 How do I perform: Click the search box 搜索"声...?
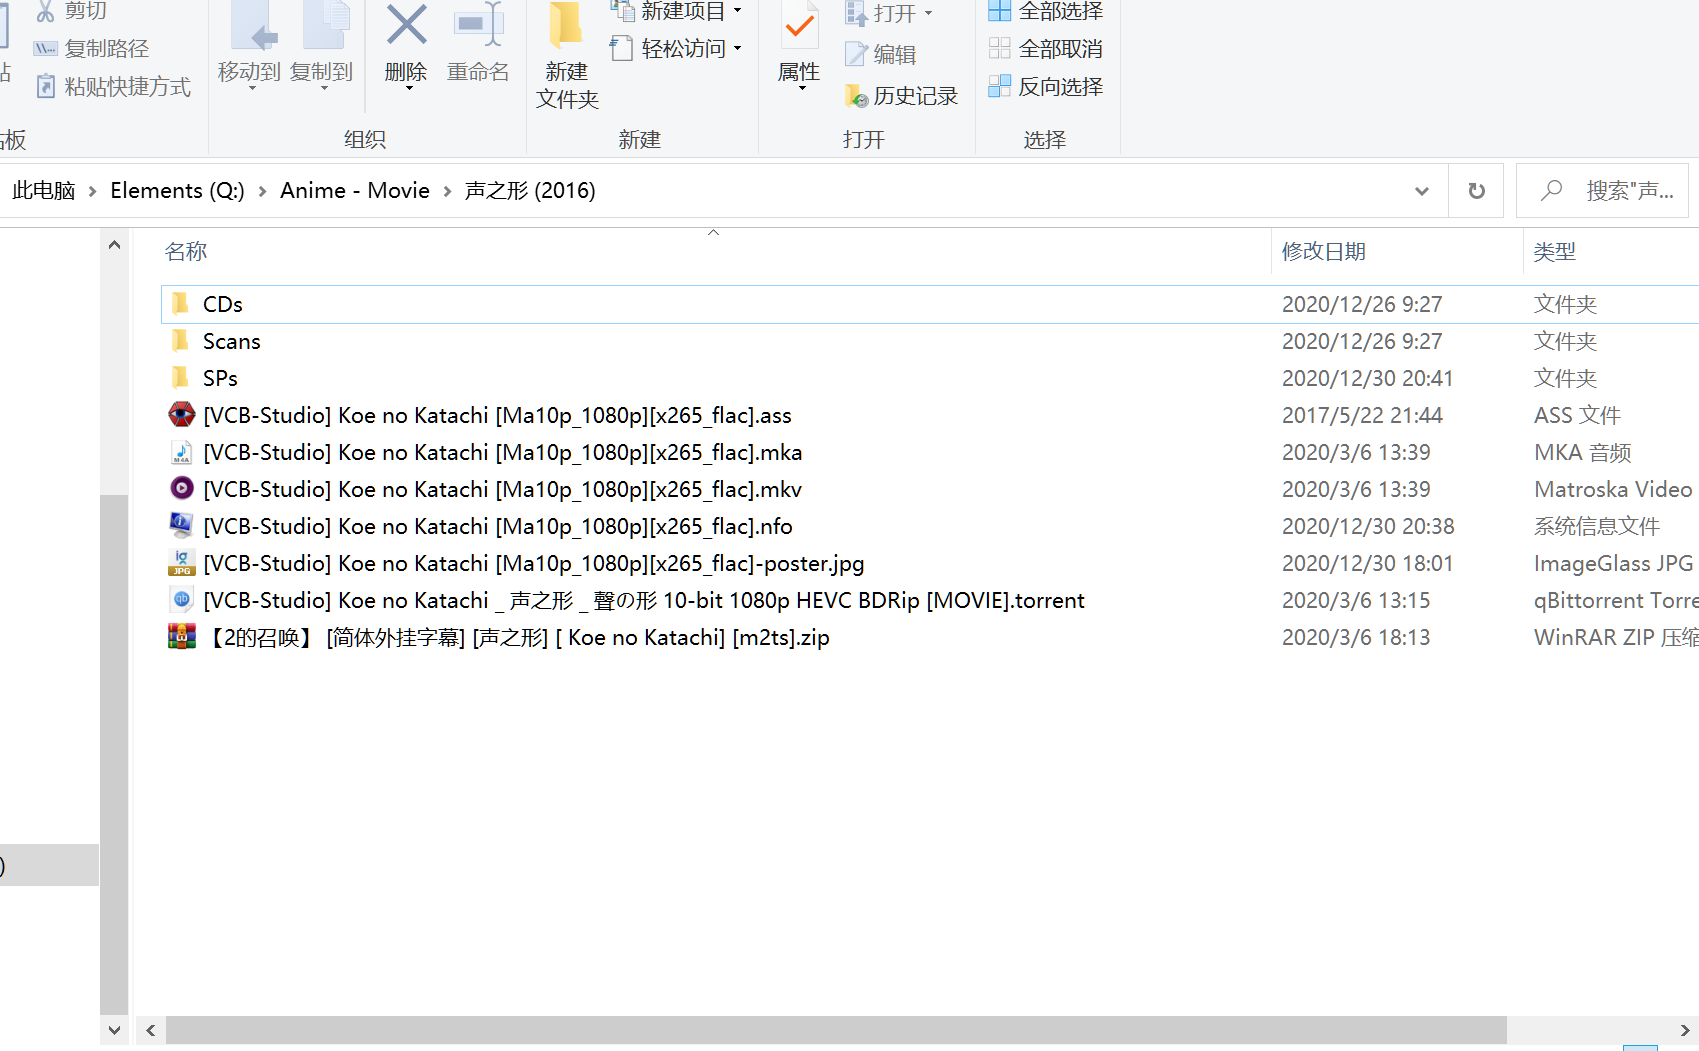tap(1602, 190)
